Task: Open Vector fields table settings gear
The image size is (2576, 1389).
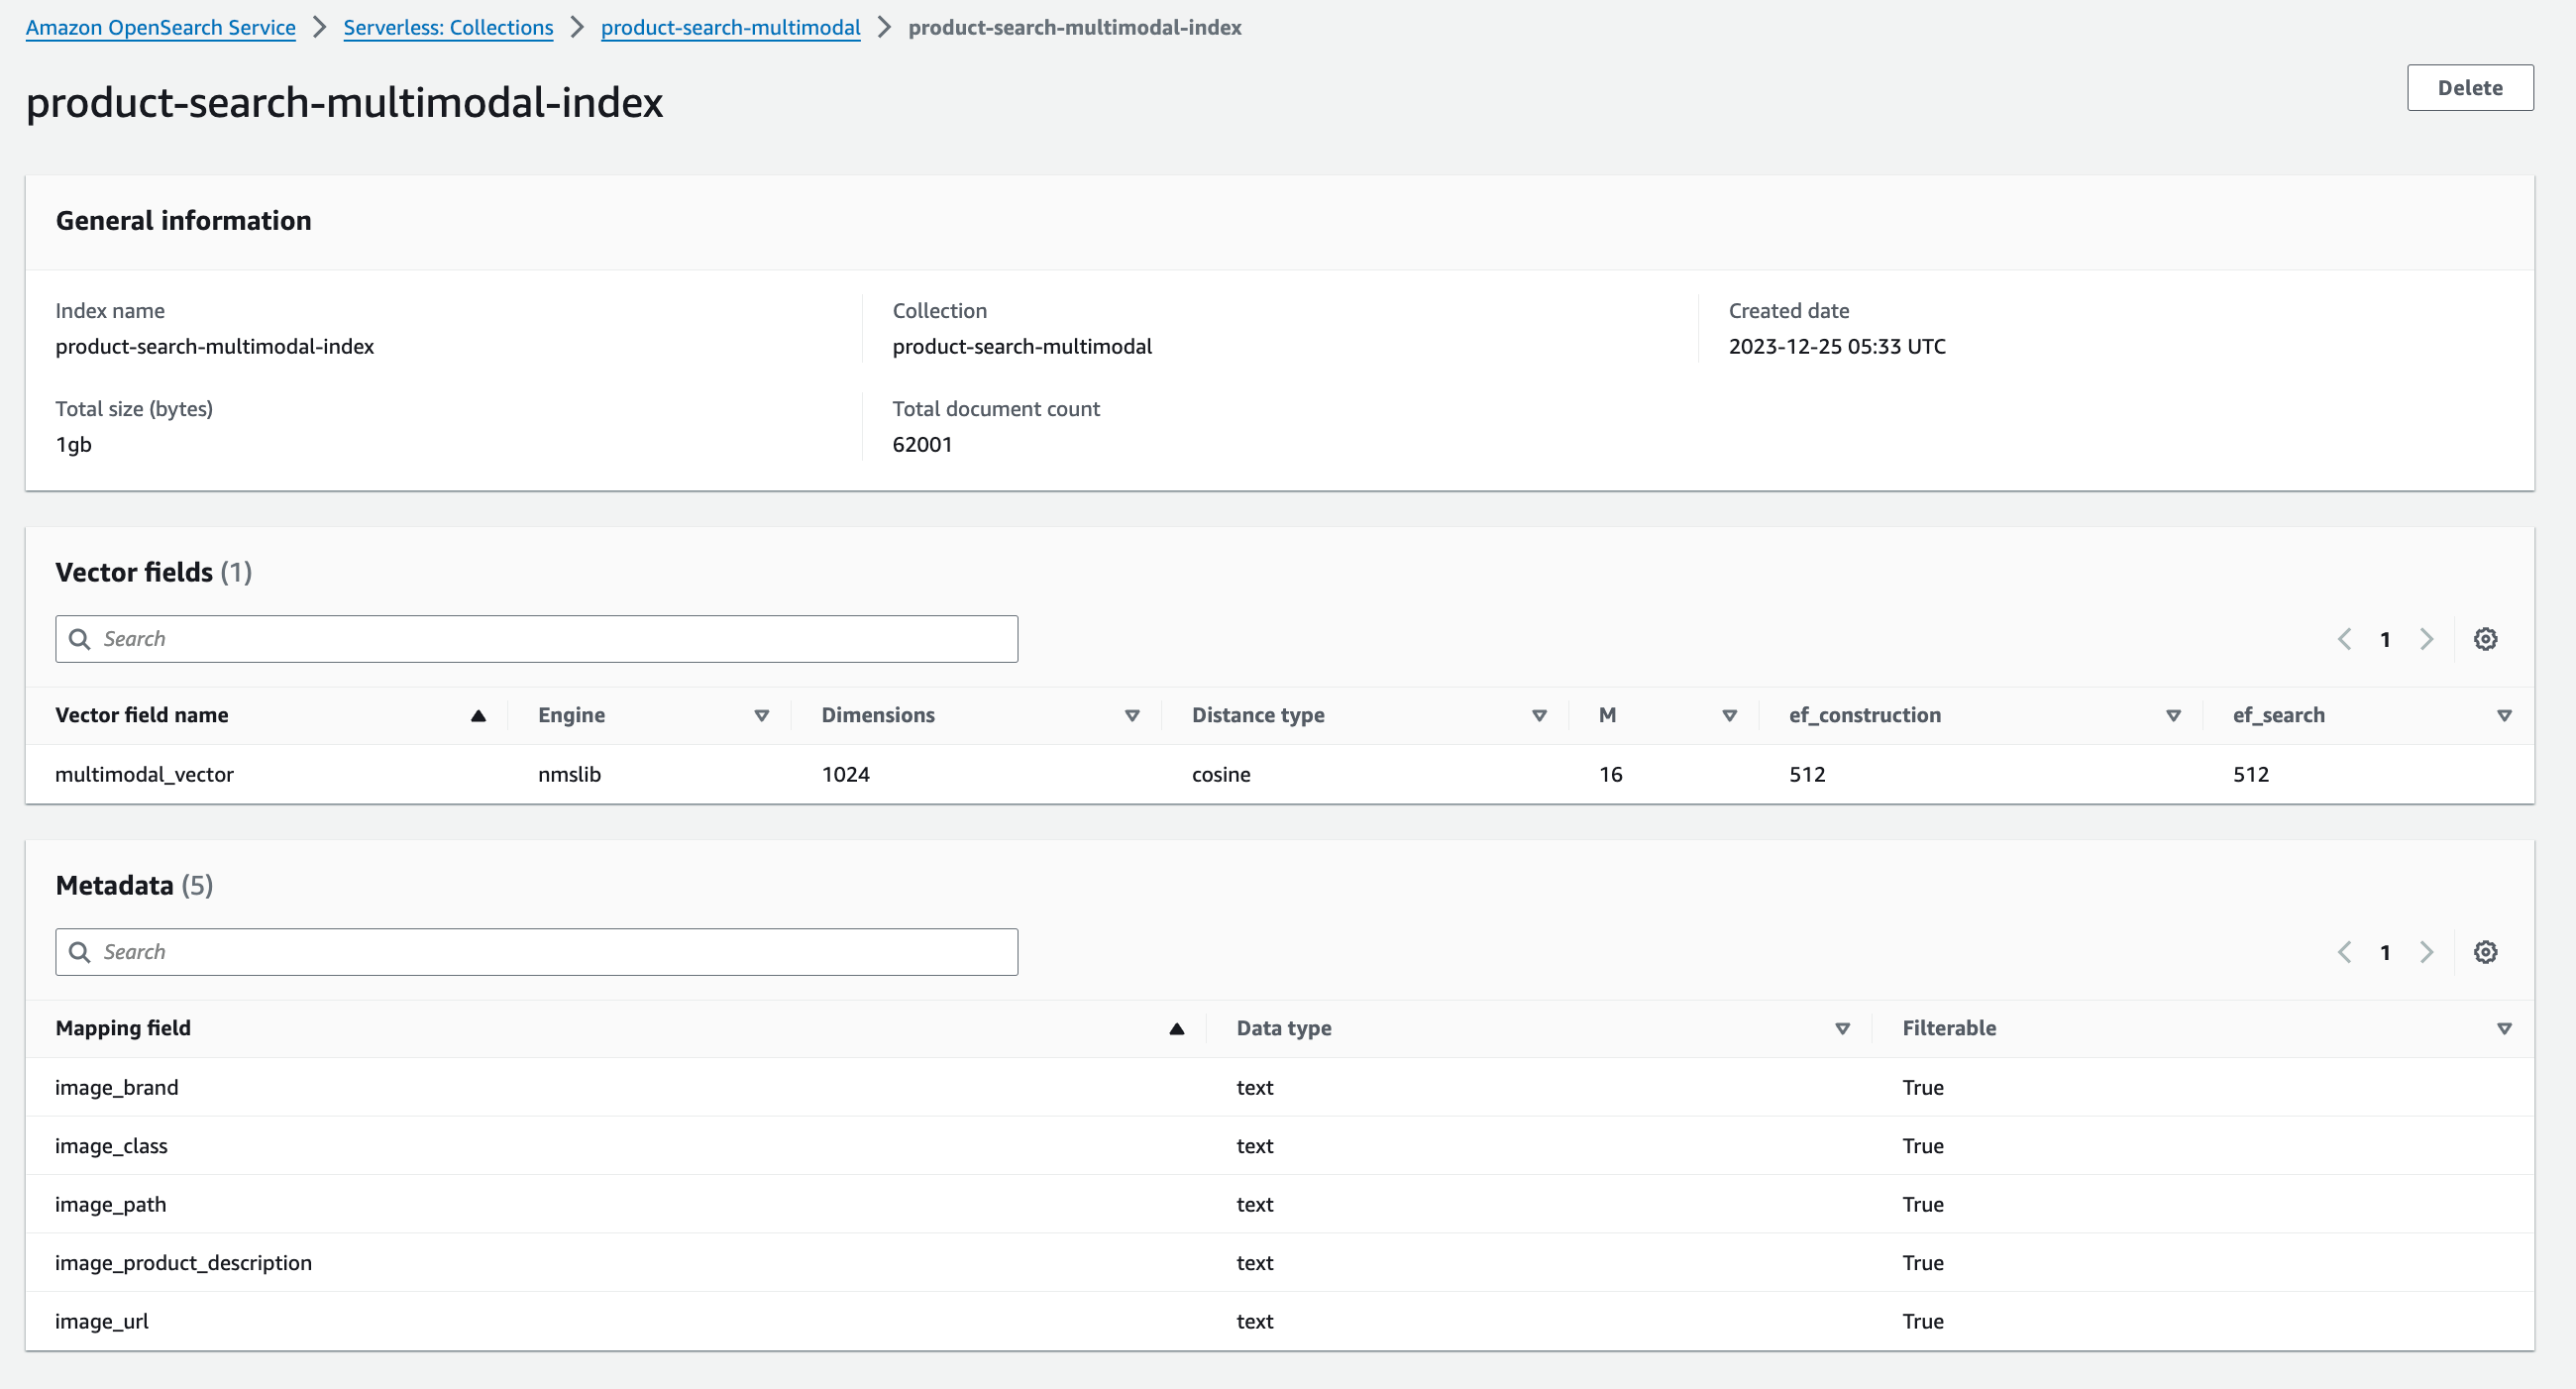Action: pos(2485,639)
